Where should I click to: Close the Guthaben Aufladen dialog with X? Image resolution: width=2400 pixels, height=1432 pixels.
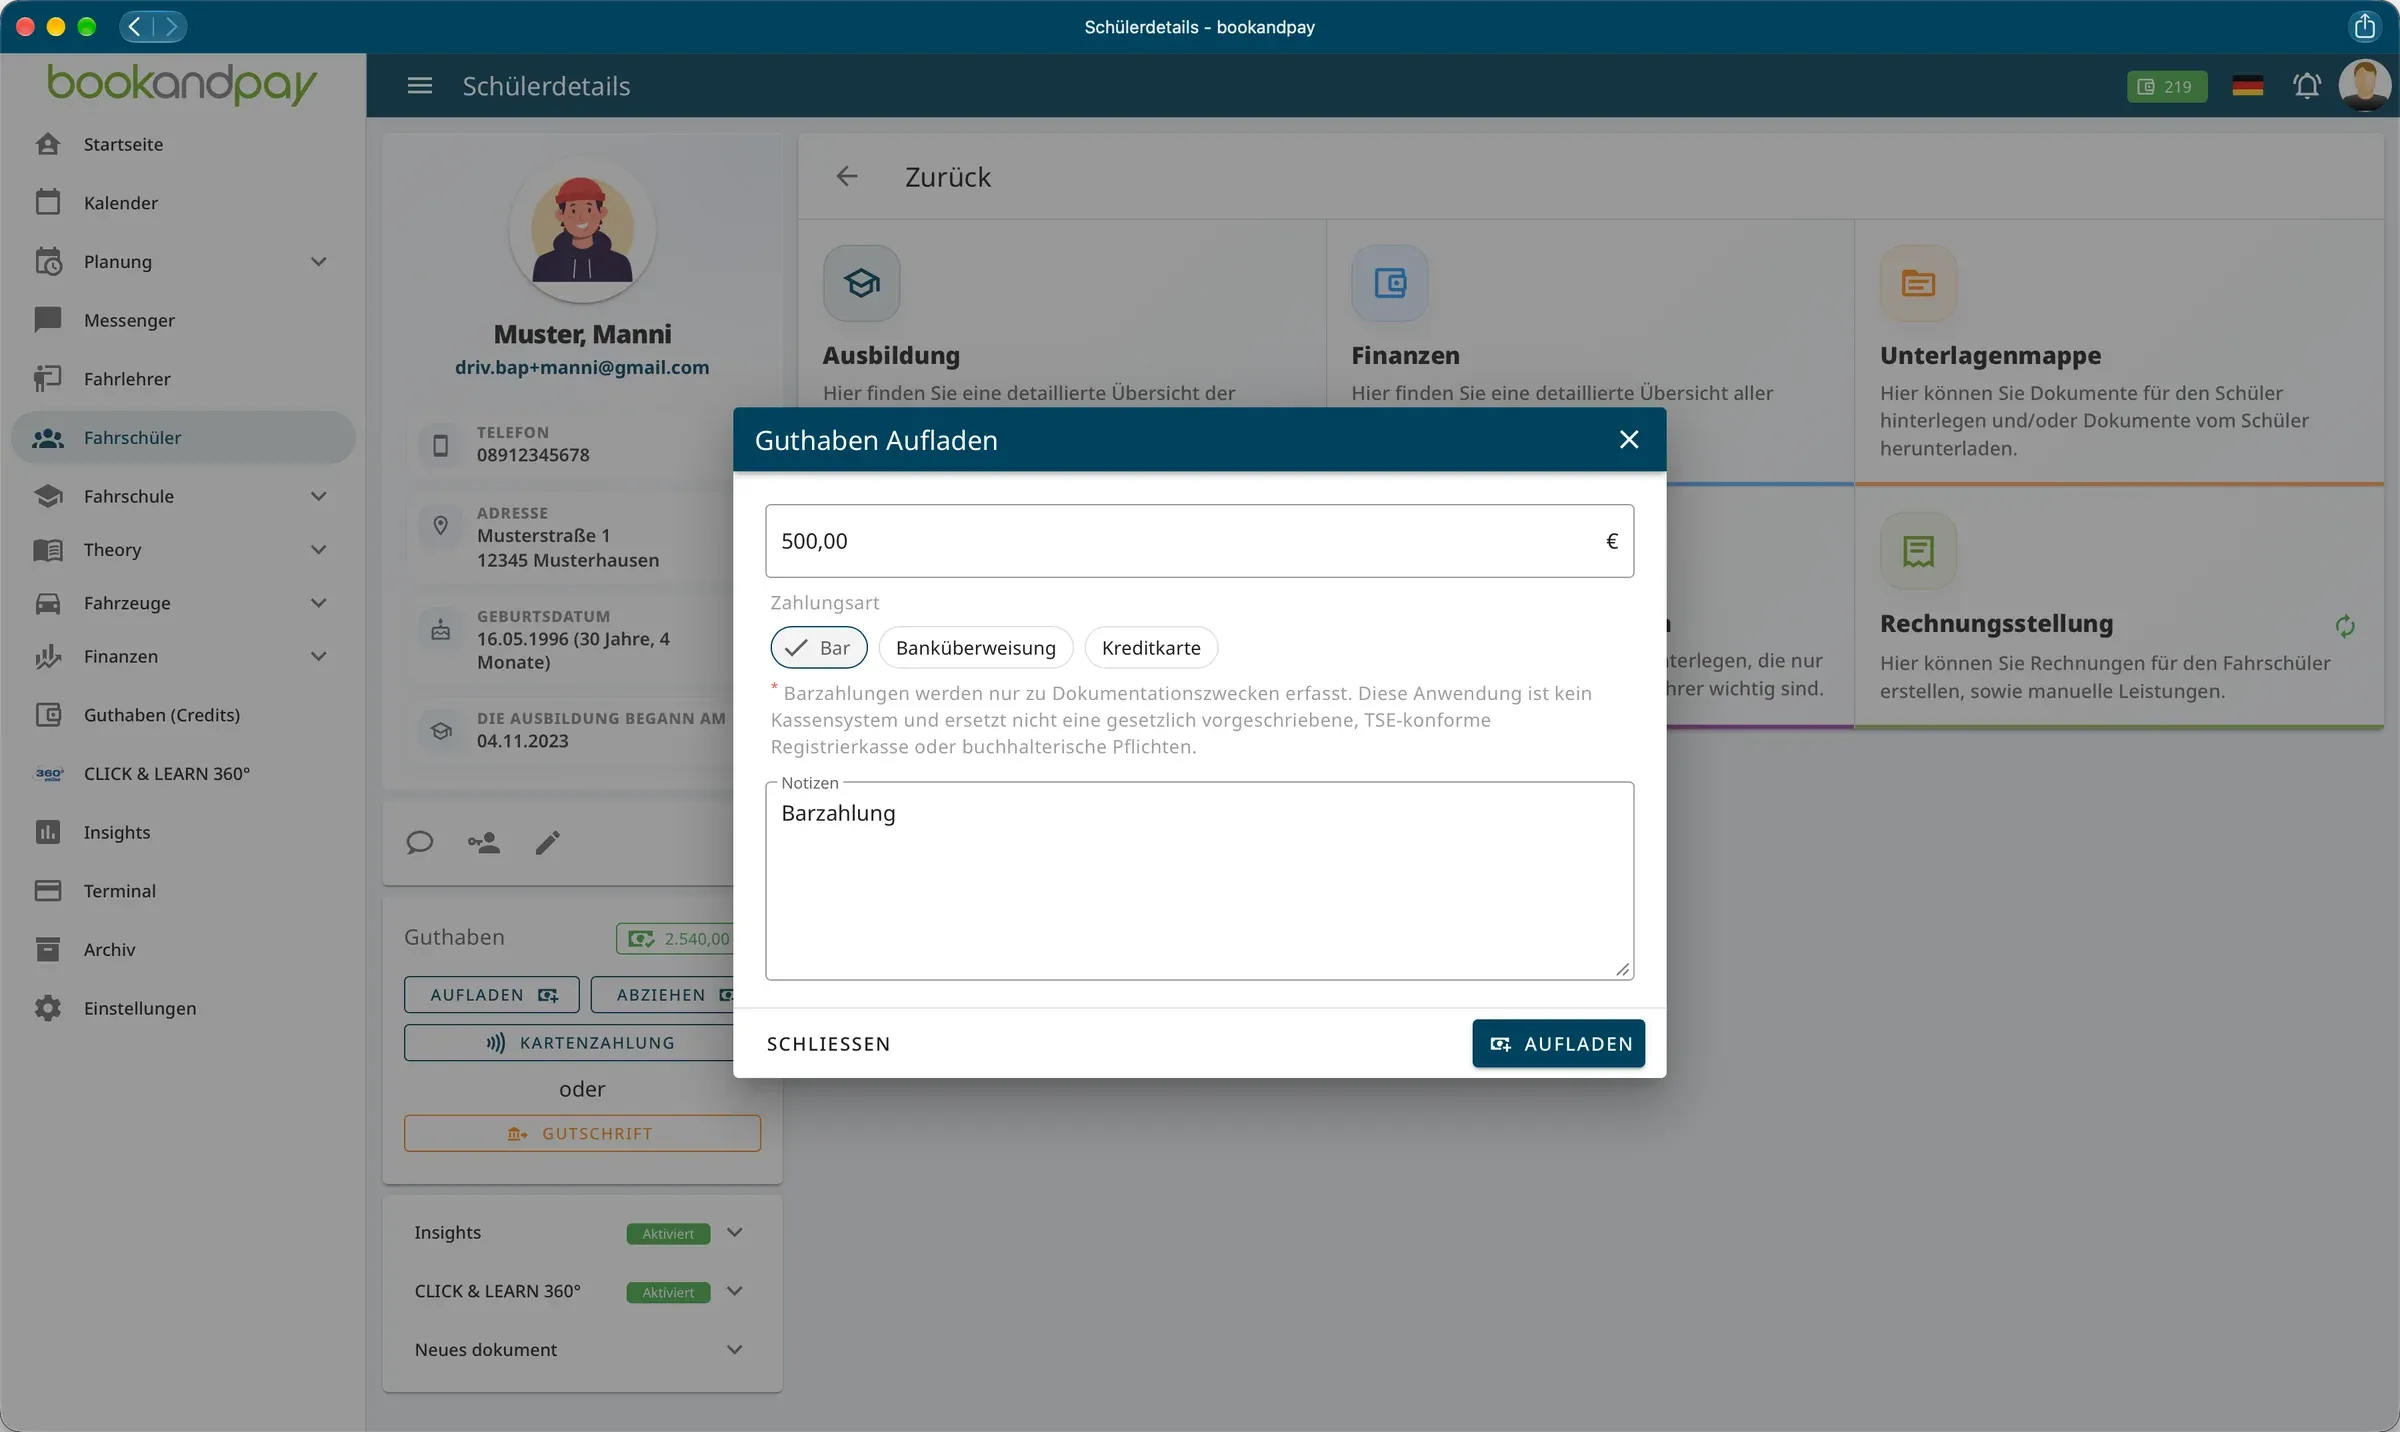[1629, 440]
